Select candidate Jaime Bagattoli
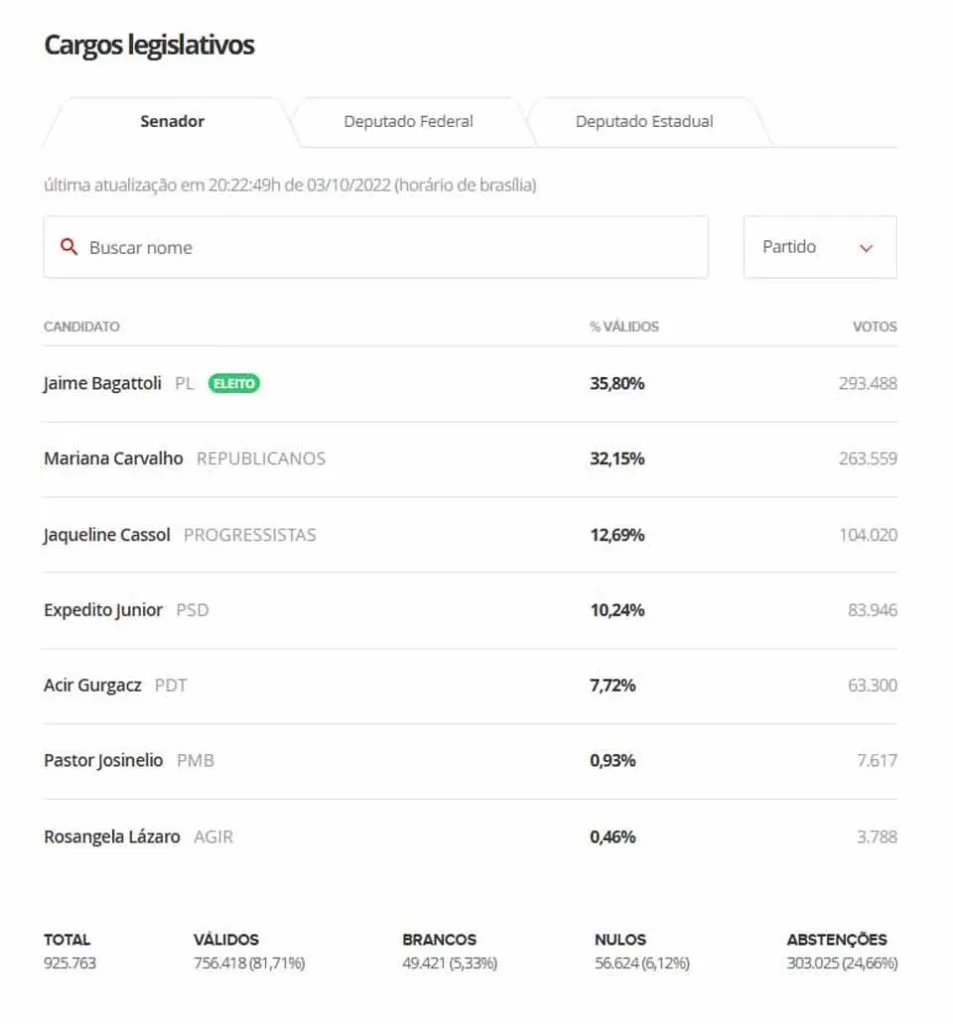This screenshot has width=953, height=1024. [102, 384]
